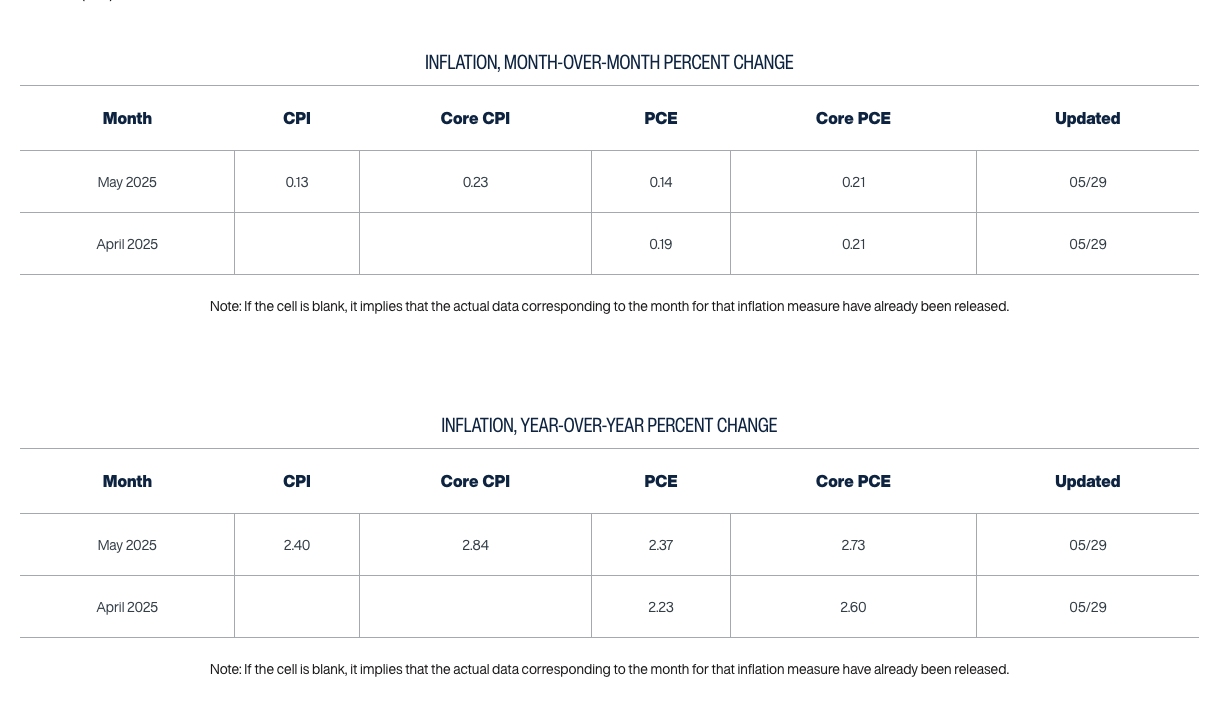The width and height of the screenshot is (1217, 703).
Task: Click the Updated header in year-over-year table
Action: tap(1087, 481)
